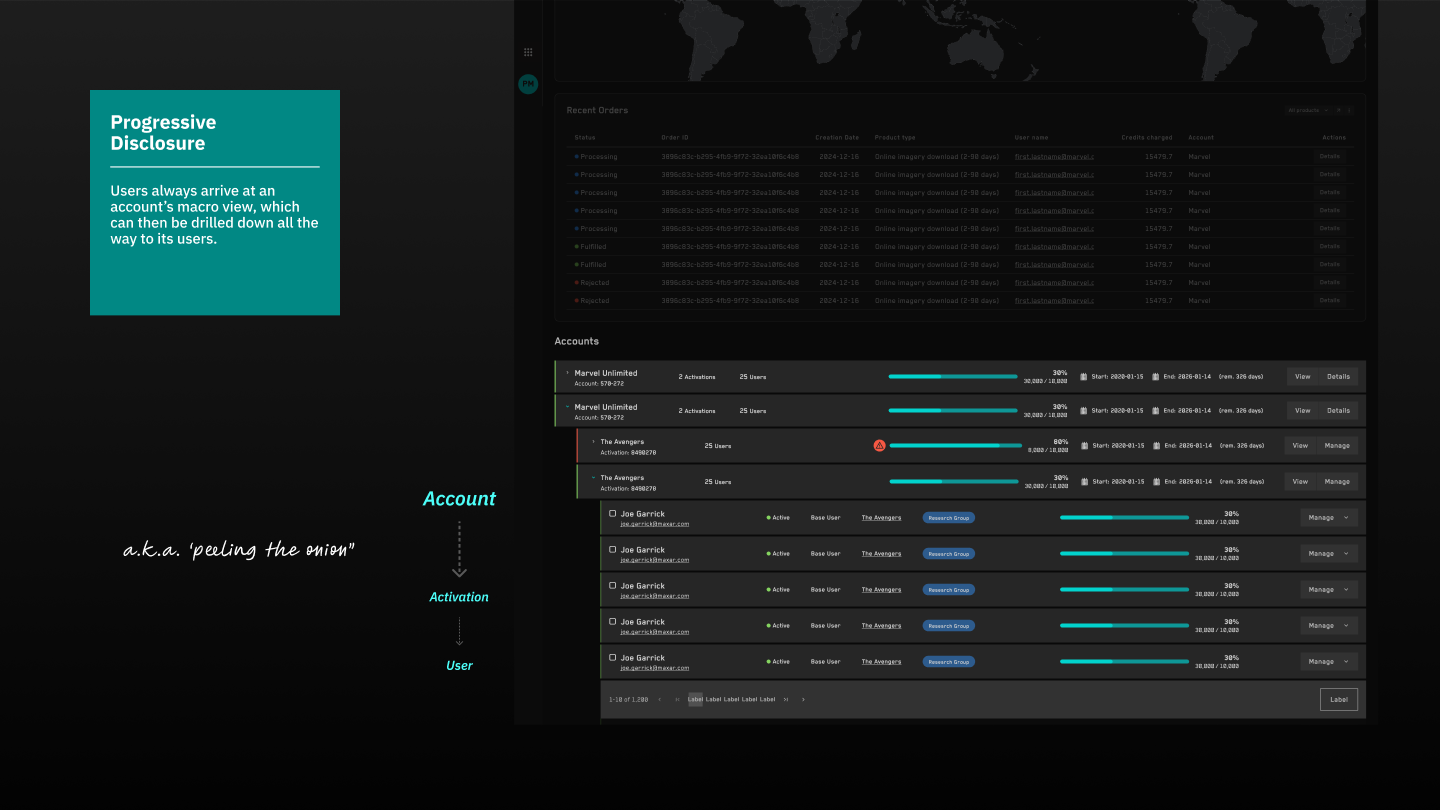Expand the collapsed Marvel Unlimited account row

pyautogui.click(x=567, y=373)
